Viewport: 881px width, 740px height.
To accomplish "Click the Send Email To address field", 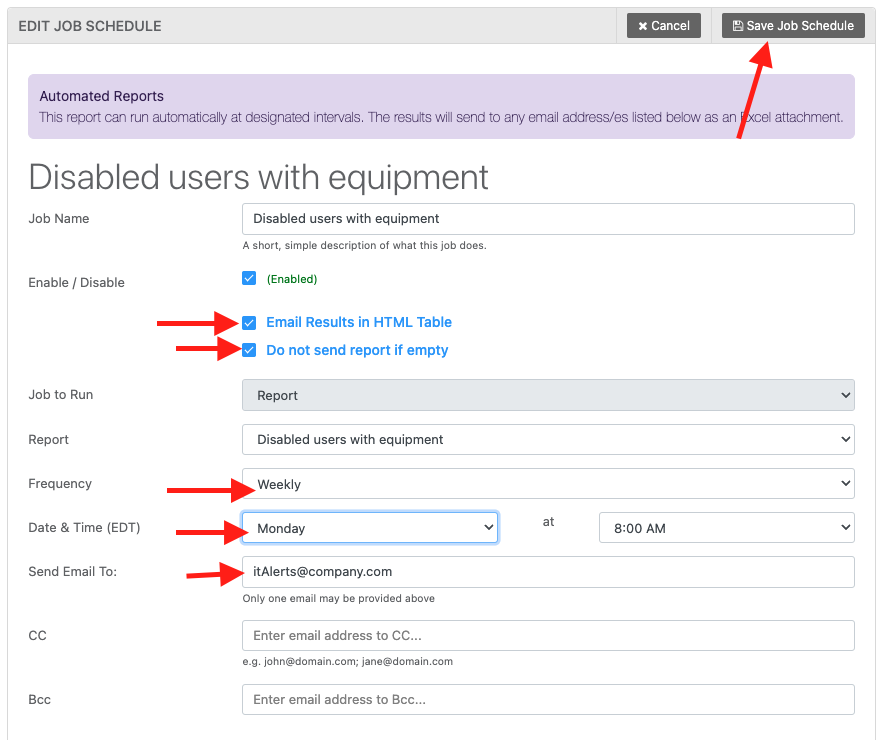I will point(548,572).
